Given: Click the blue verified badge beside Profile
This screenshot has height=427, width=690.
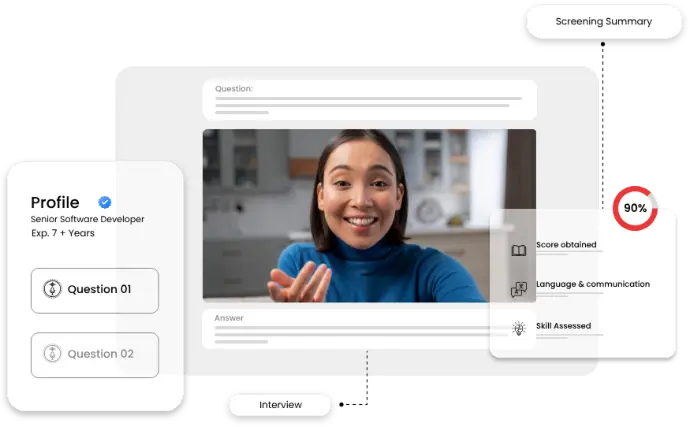Looking at the screenshot, I should [x=105, y=202].
